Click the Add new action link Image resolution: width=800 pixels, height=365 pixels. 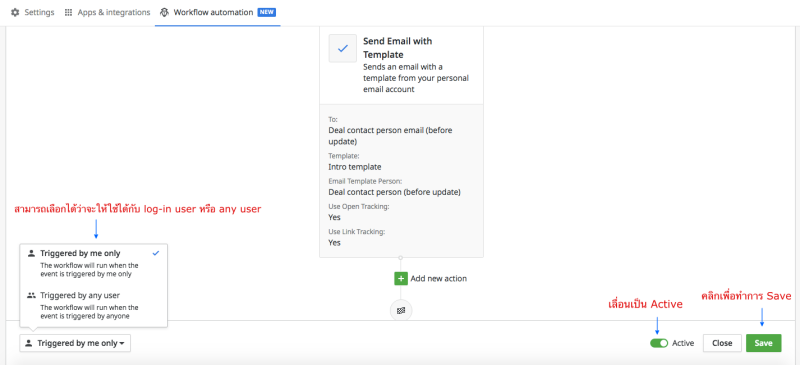tap(439, 279)
